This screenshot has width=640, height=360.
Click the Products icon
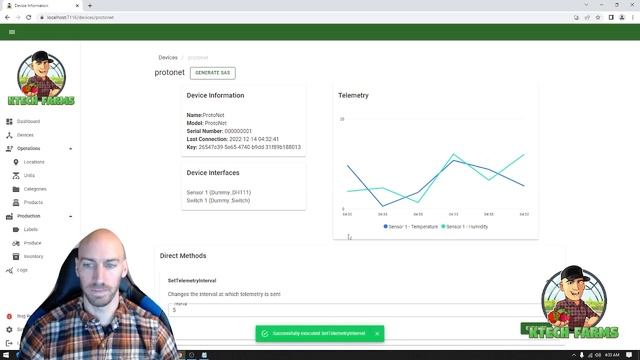[x=16, y=202]
